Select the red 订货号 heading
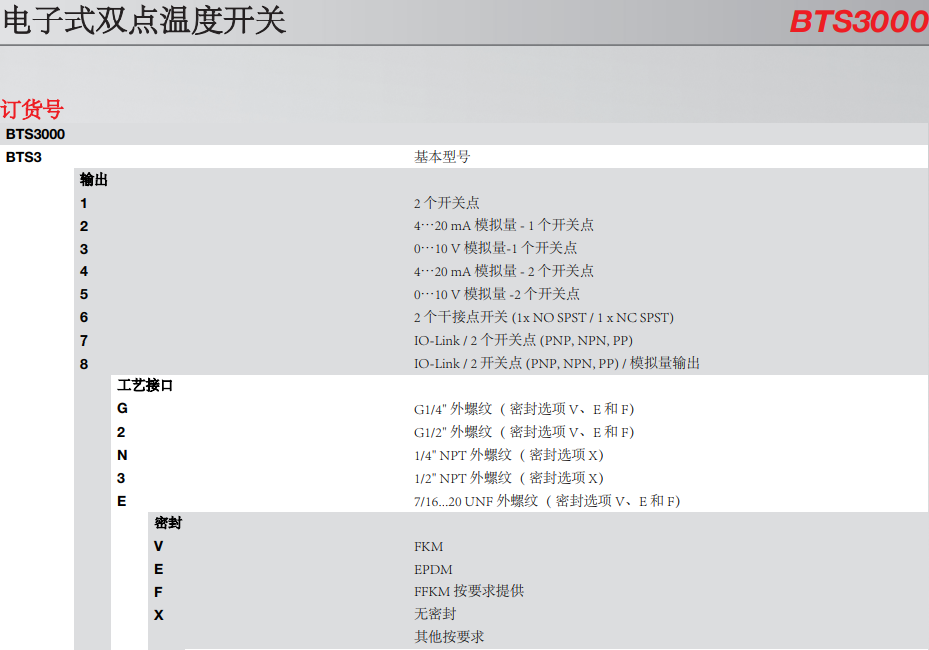This screenshot has height=650, width=929. [x=32, y=109]
